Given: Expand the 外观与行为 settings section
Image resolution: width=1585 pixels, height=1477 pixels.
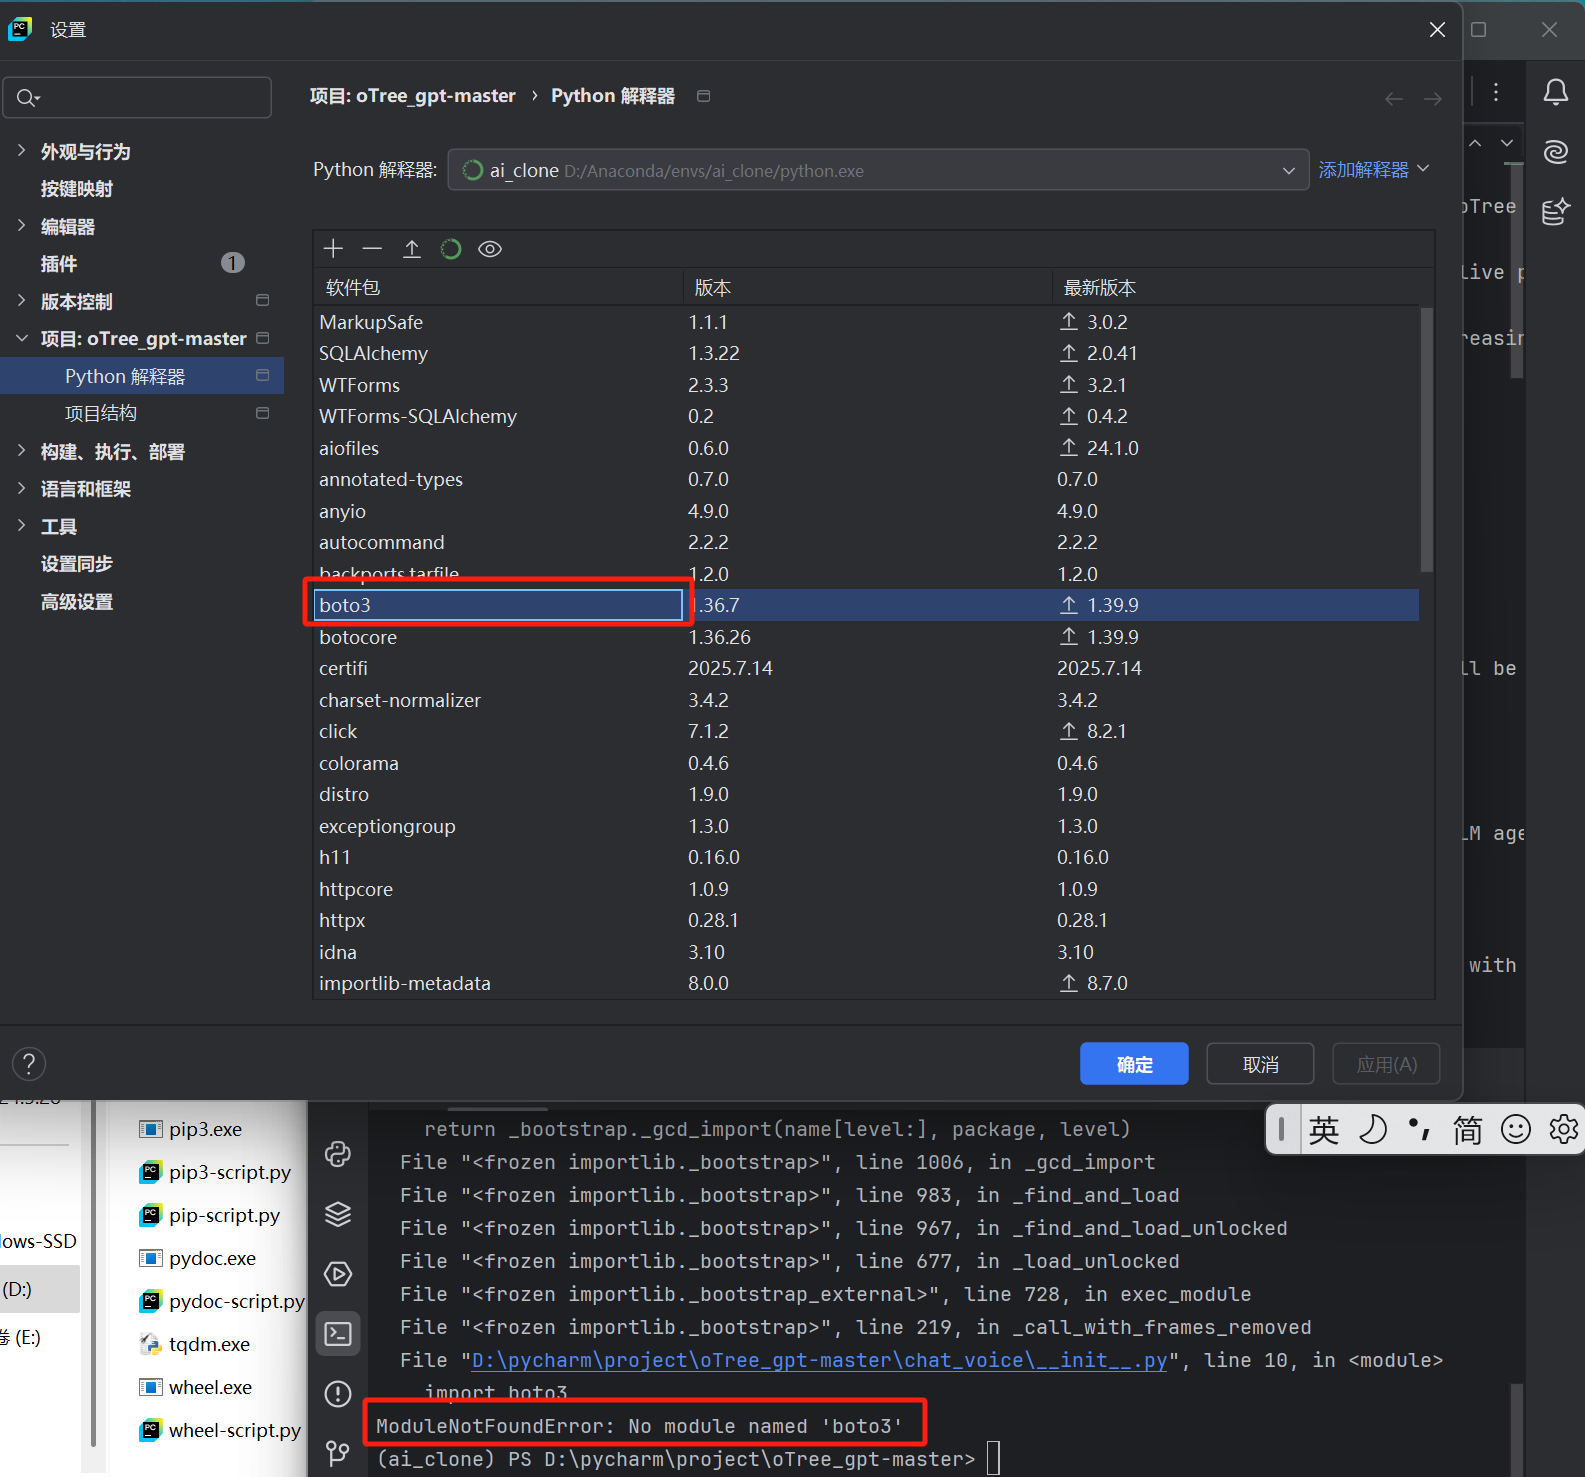Looking at the screenshot, I should coord(22,151).
